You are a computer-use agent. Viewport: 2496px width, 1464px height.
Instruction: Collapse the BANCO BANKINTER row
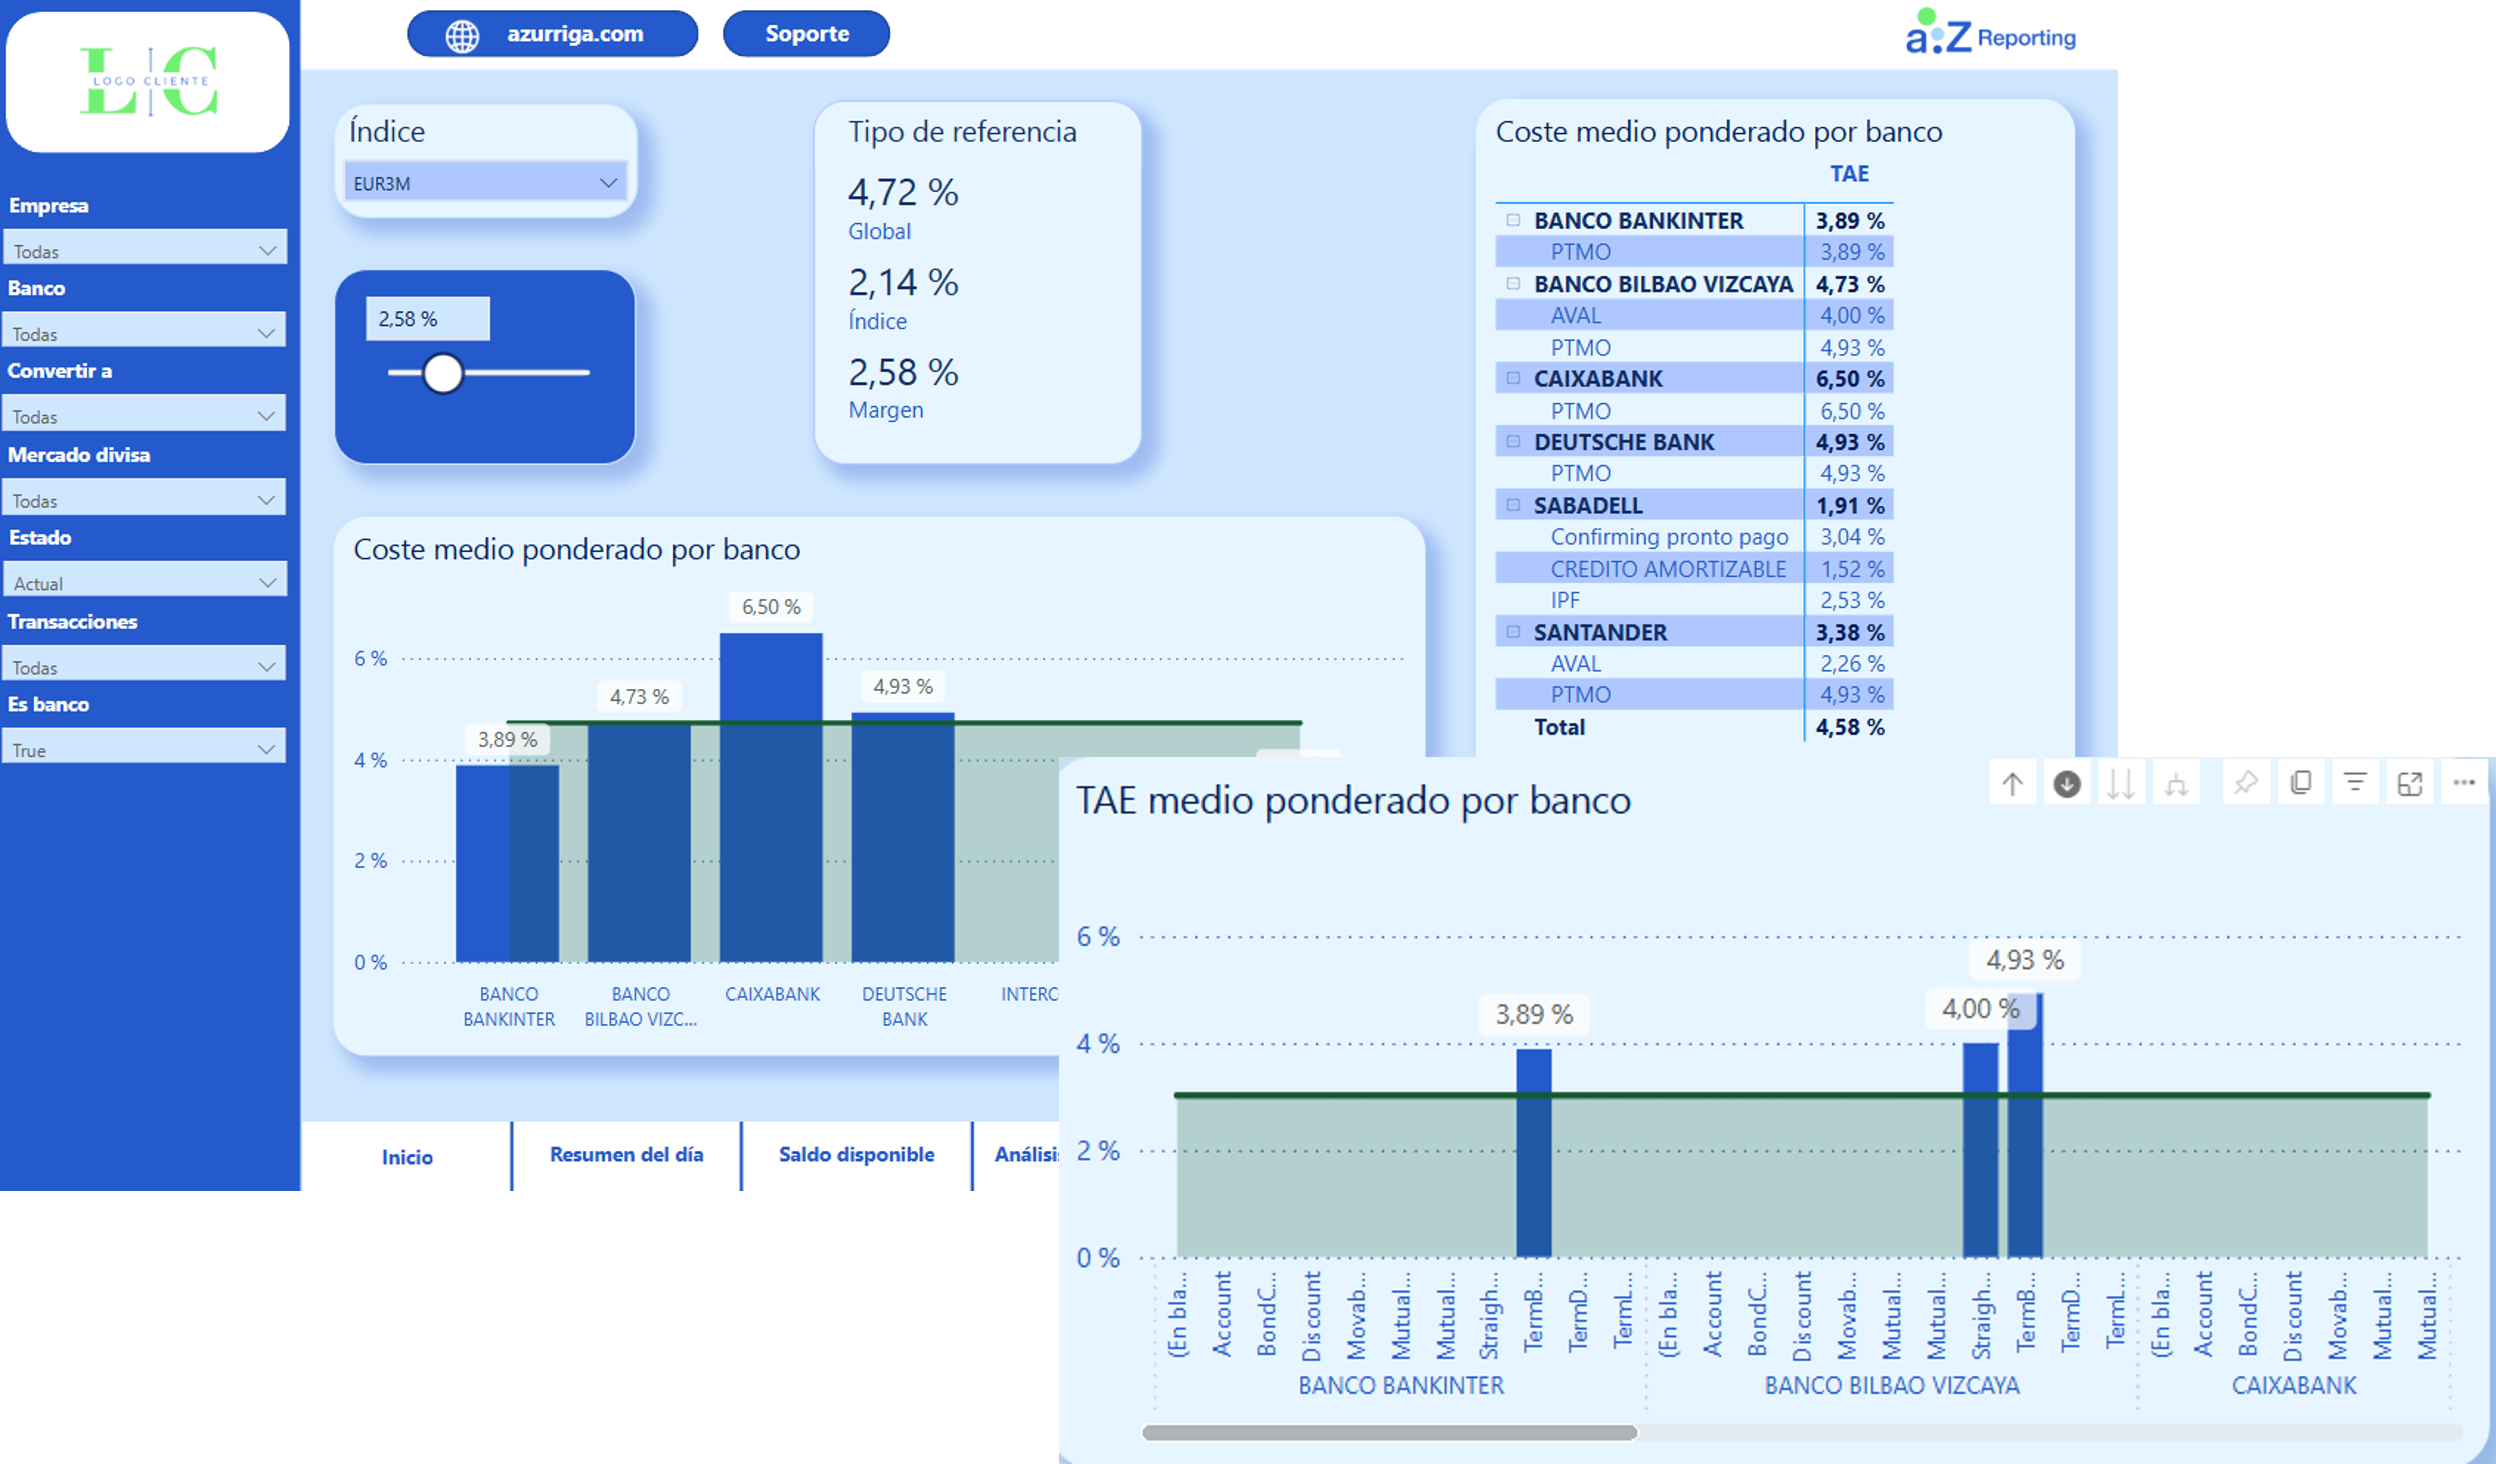[x=1513, y=220]
